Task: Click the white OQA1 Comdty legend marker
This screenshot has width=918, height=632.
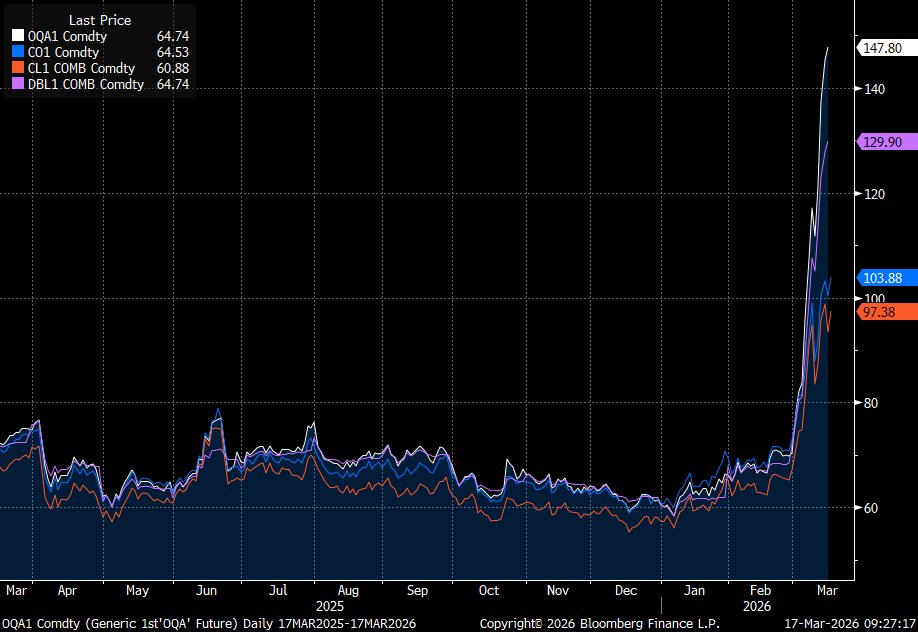Action: [x=17, y=36]
